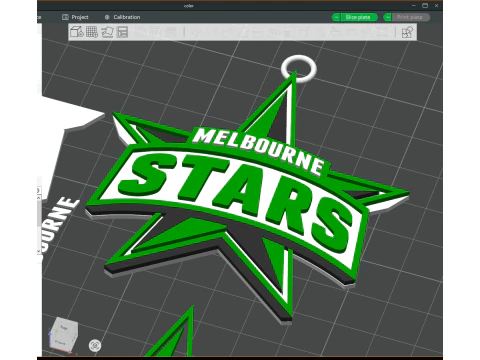This screenshot has width=480, height=360.
Task: Click the Slice plate button
Action: [359, 17]
